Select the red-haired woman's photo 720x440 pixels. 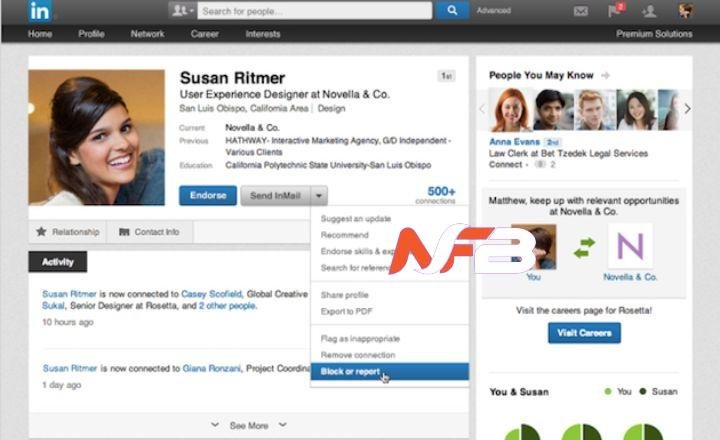pos(511,109)
